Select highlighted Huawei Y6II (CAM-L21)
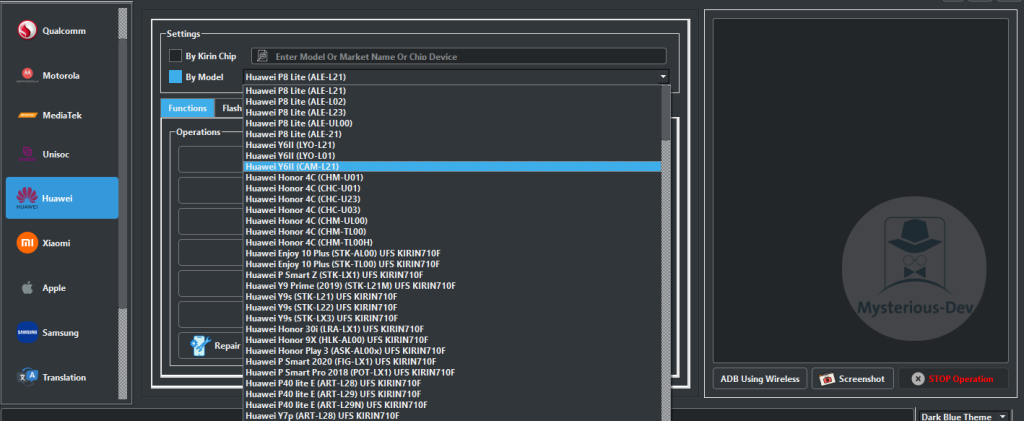Screen dimensions: 1024x421 click(x=451, y=166)
